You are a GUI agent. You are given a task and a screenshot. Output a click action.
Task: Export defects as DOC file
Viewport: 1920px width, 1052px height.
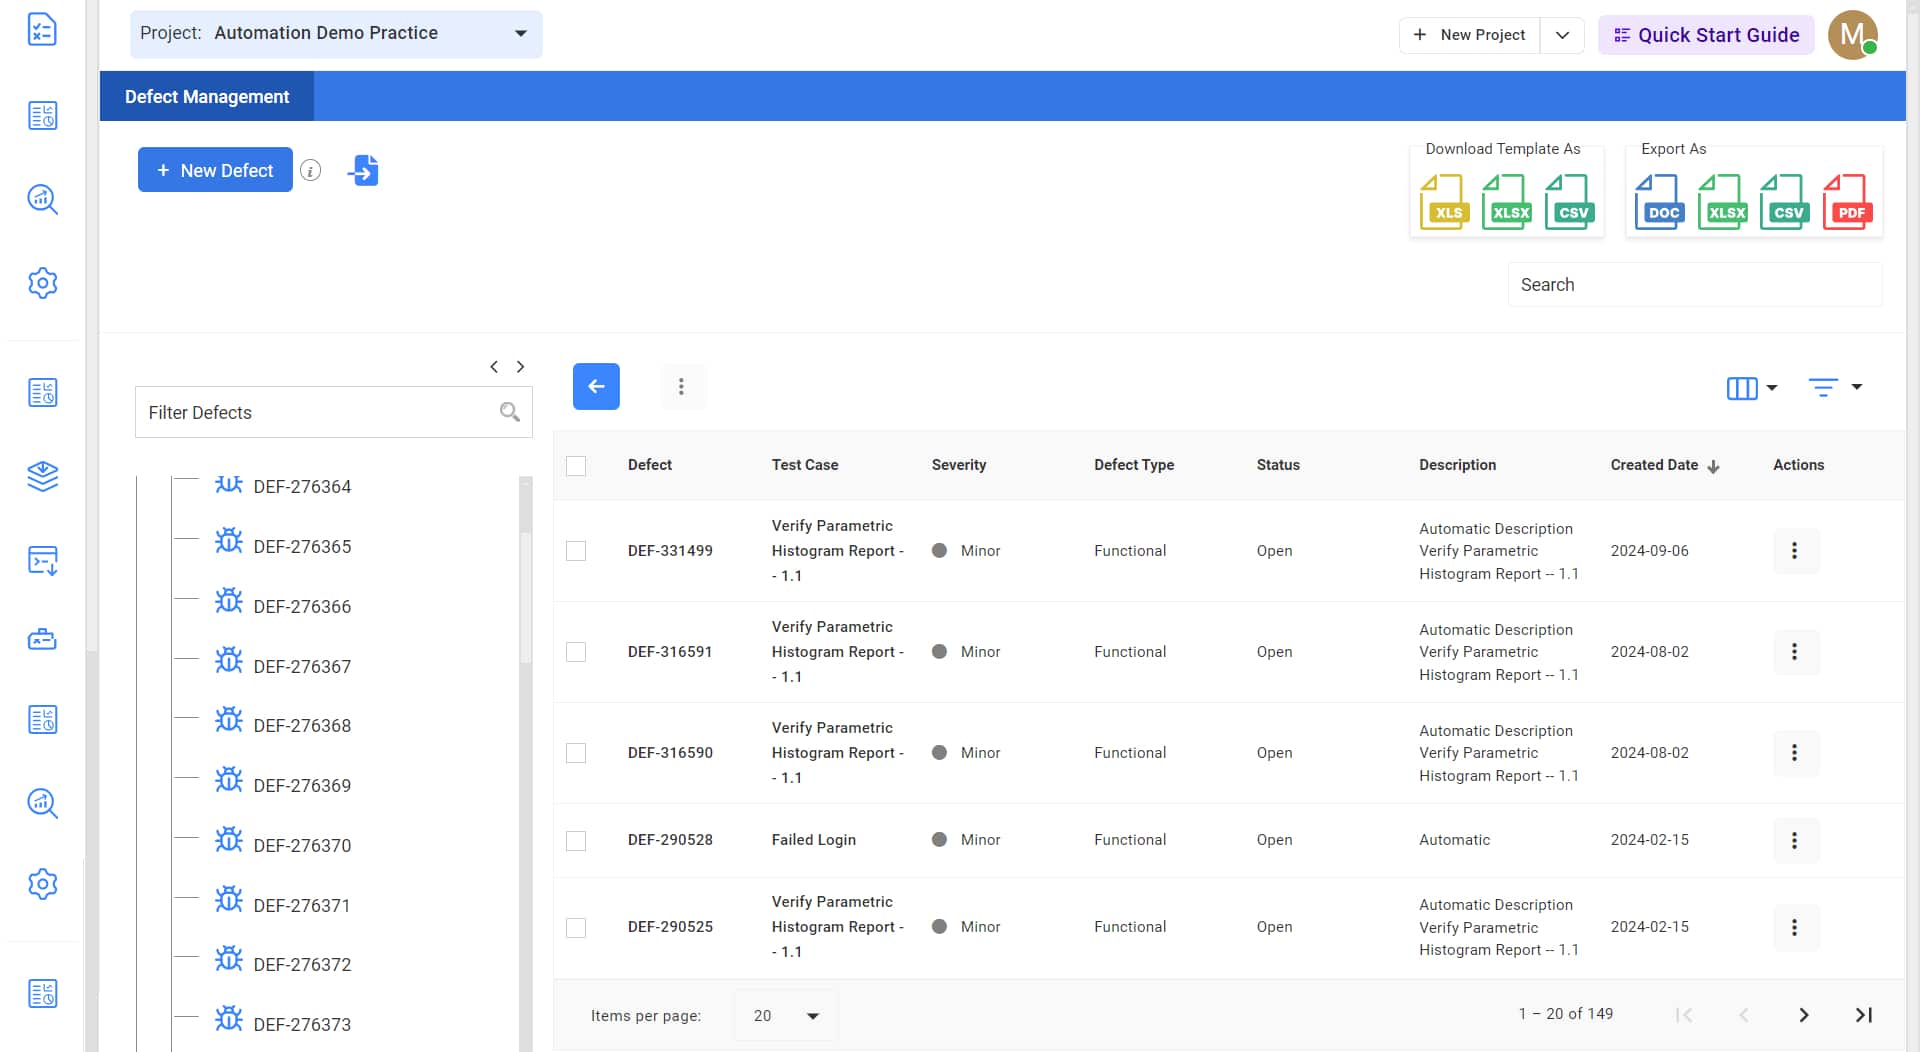click(x=1659, y=201)
